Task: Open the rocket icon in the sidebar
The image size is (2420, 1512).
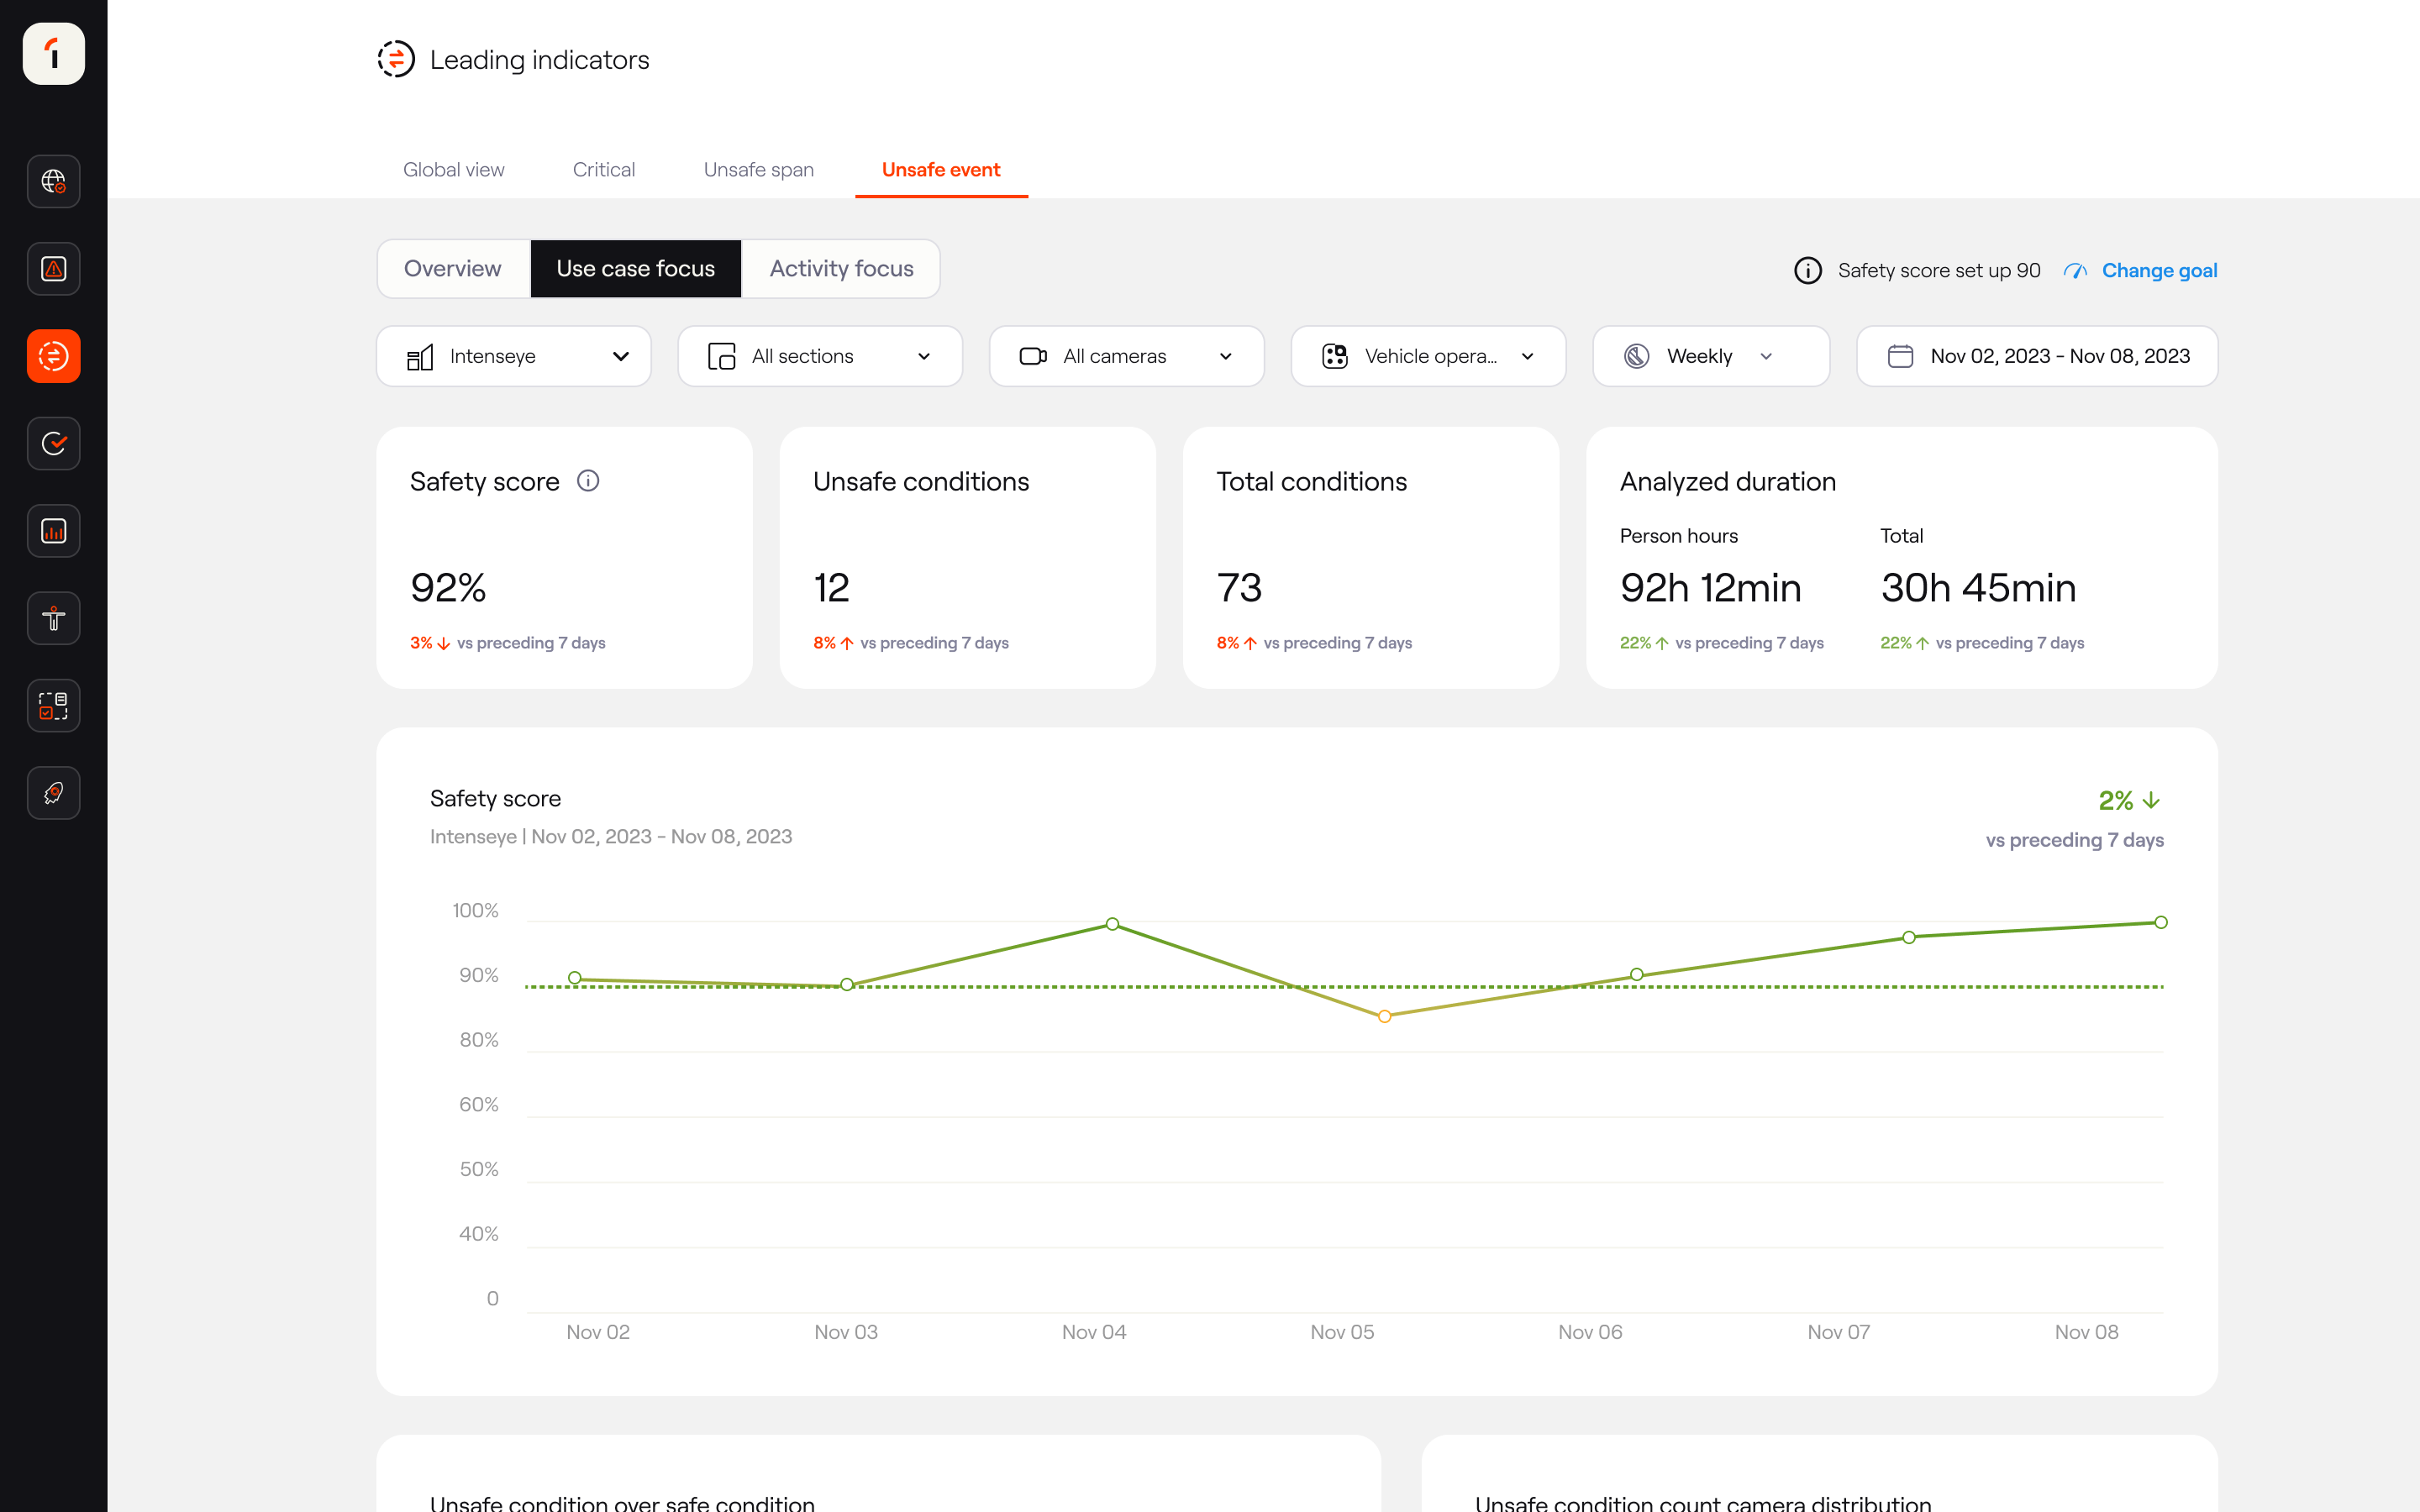Action: tap(54, 793)
